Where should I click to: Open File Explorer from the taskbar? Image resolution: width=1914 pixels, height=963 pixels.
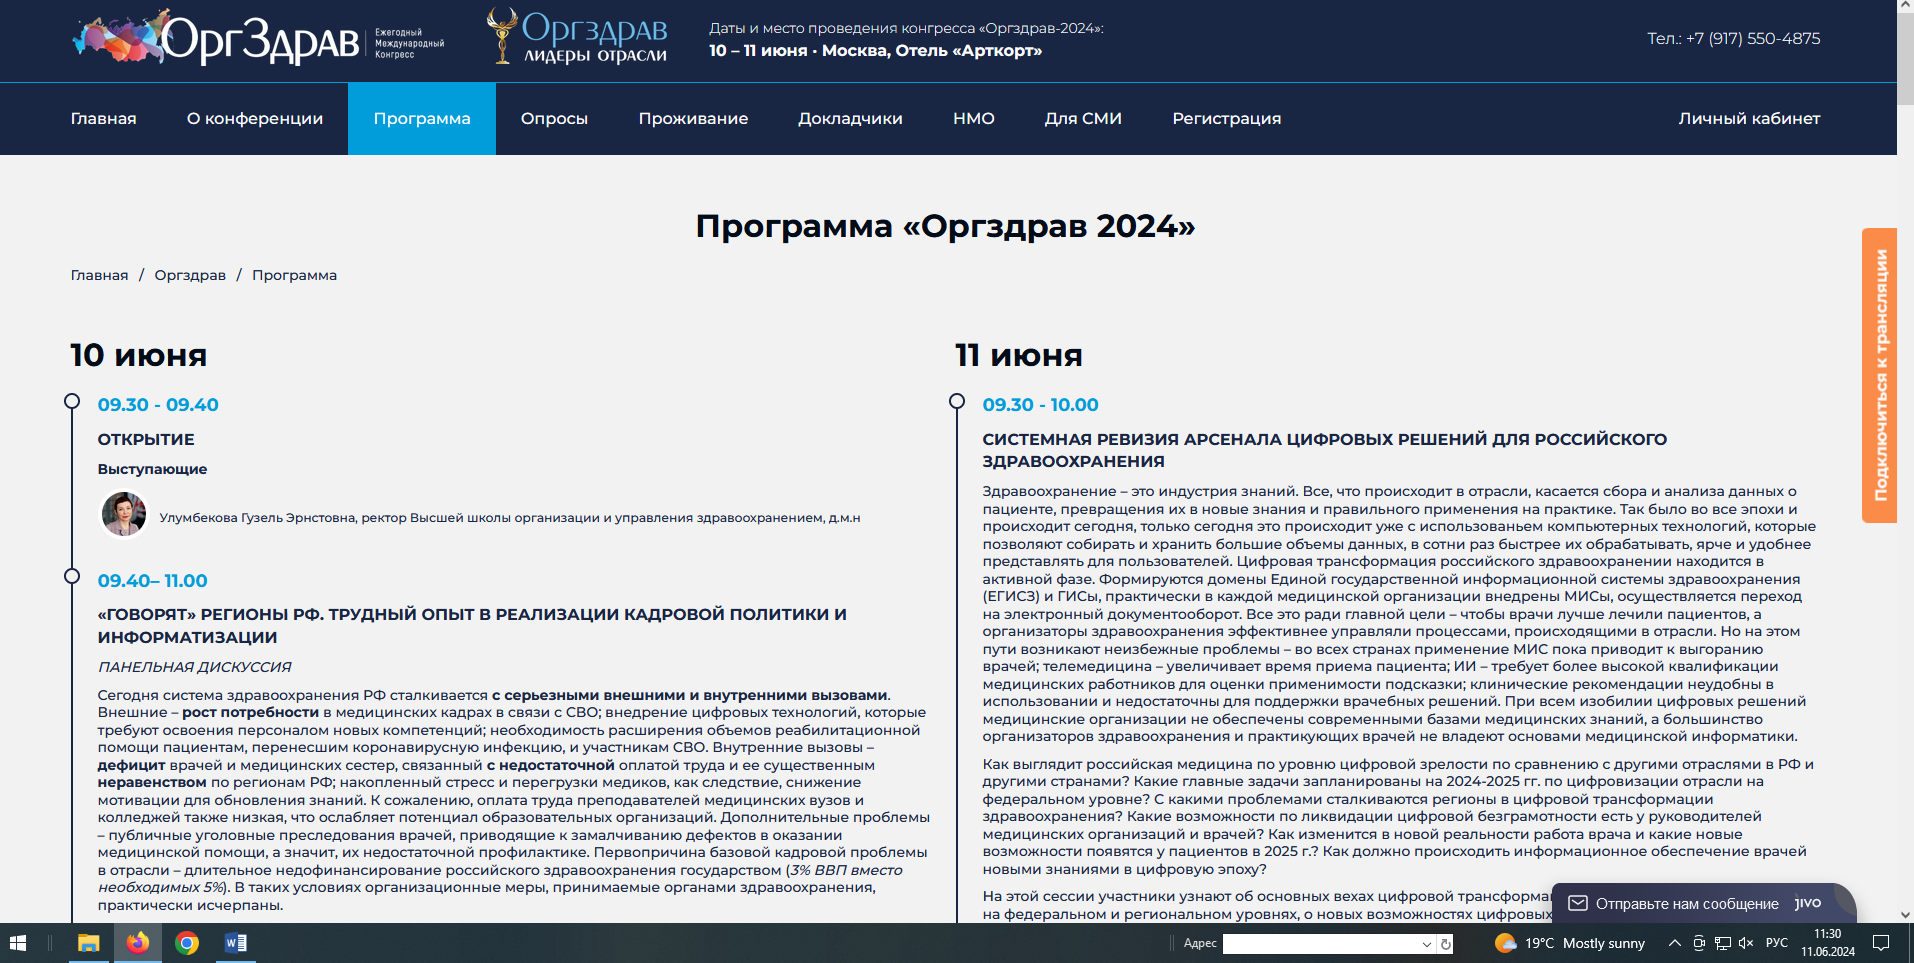coord(88,943)
